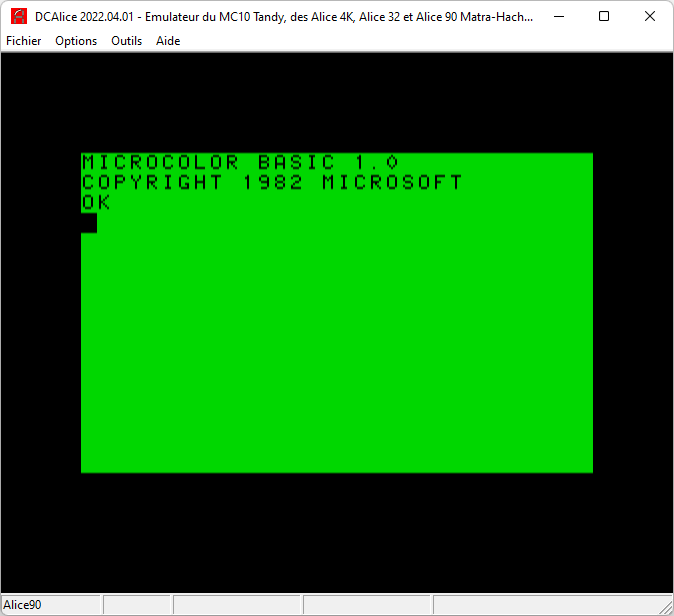
Task: Click the black cursor block below OK
Action: pos(89,223)
